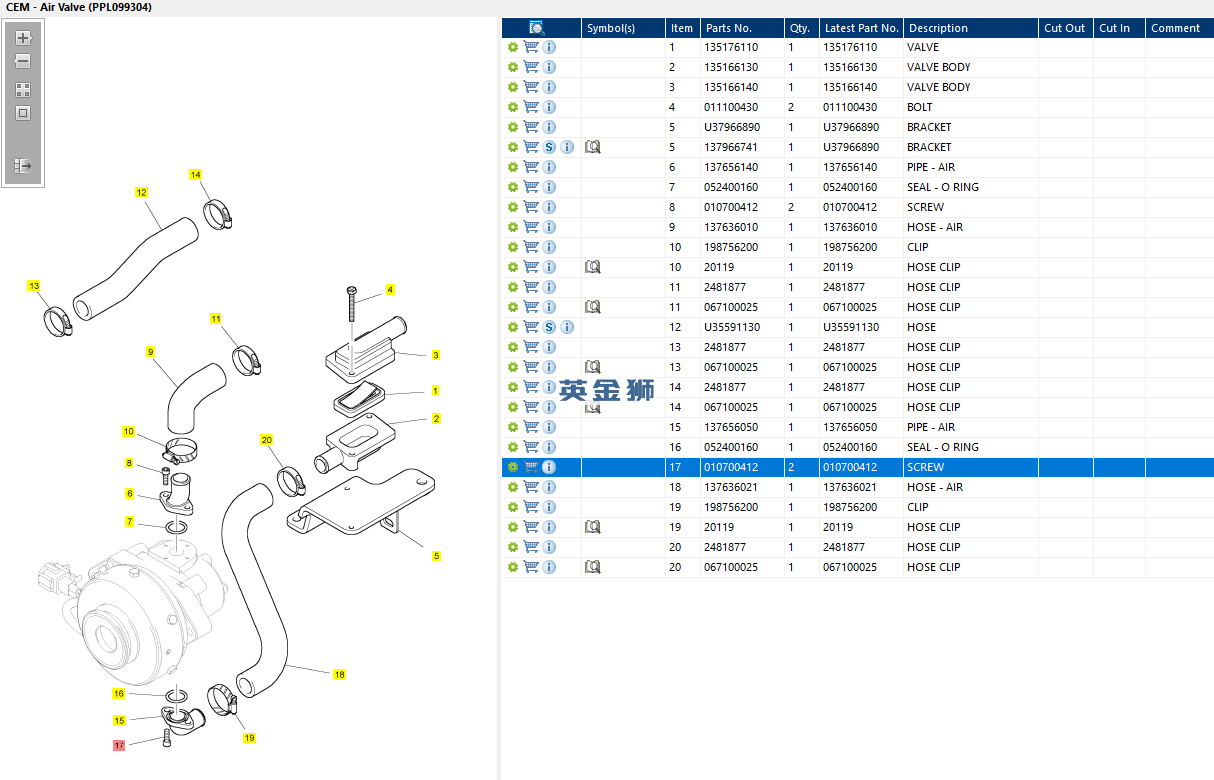Image resolution: width=1214 pixels, height=780 pixels.
Task: Select callout 15 pipe in the diagram
Action: point(119,720)
